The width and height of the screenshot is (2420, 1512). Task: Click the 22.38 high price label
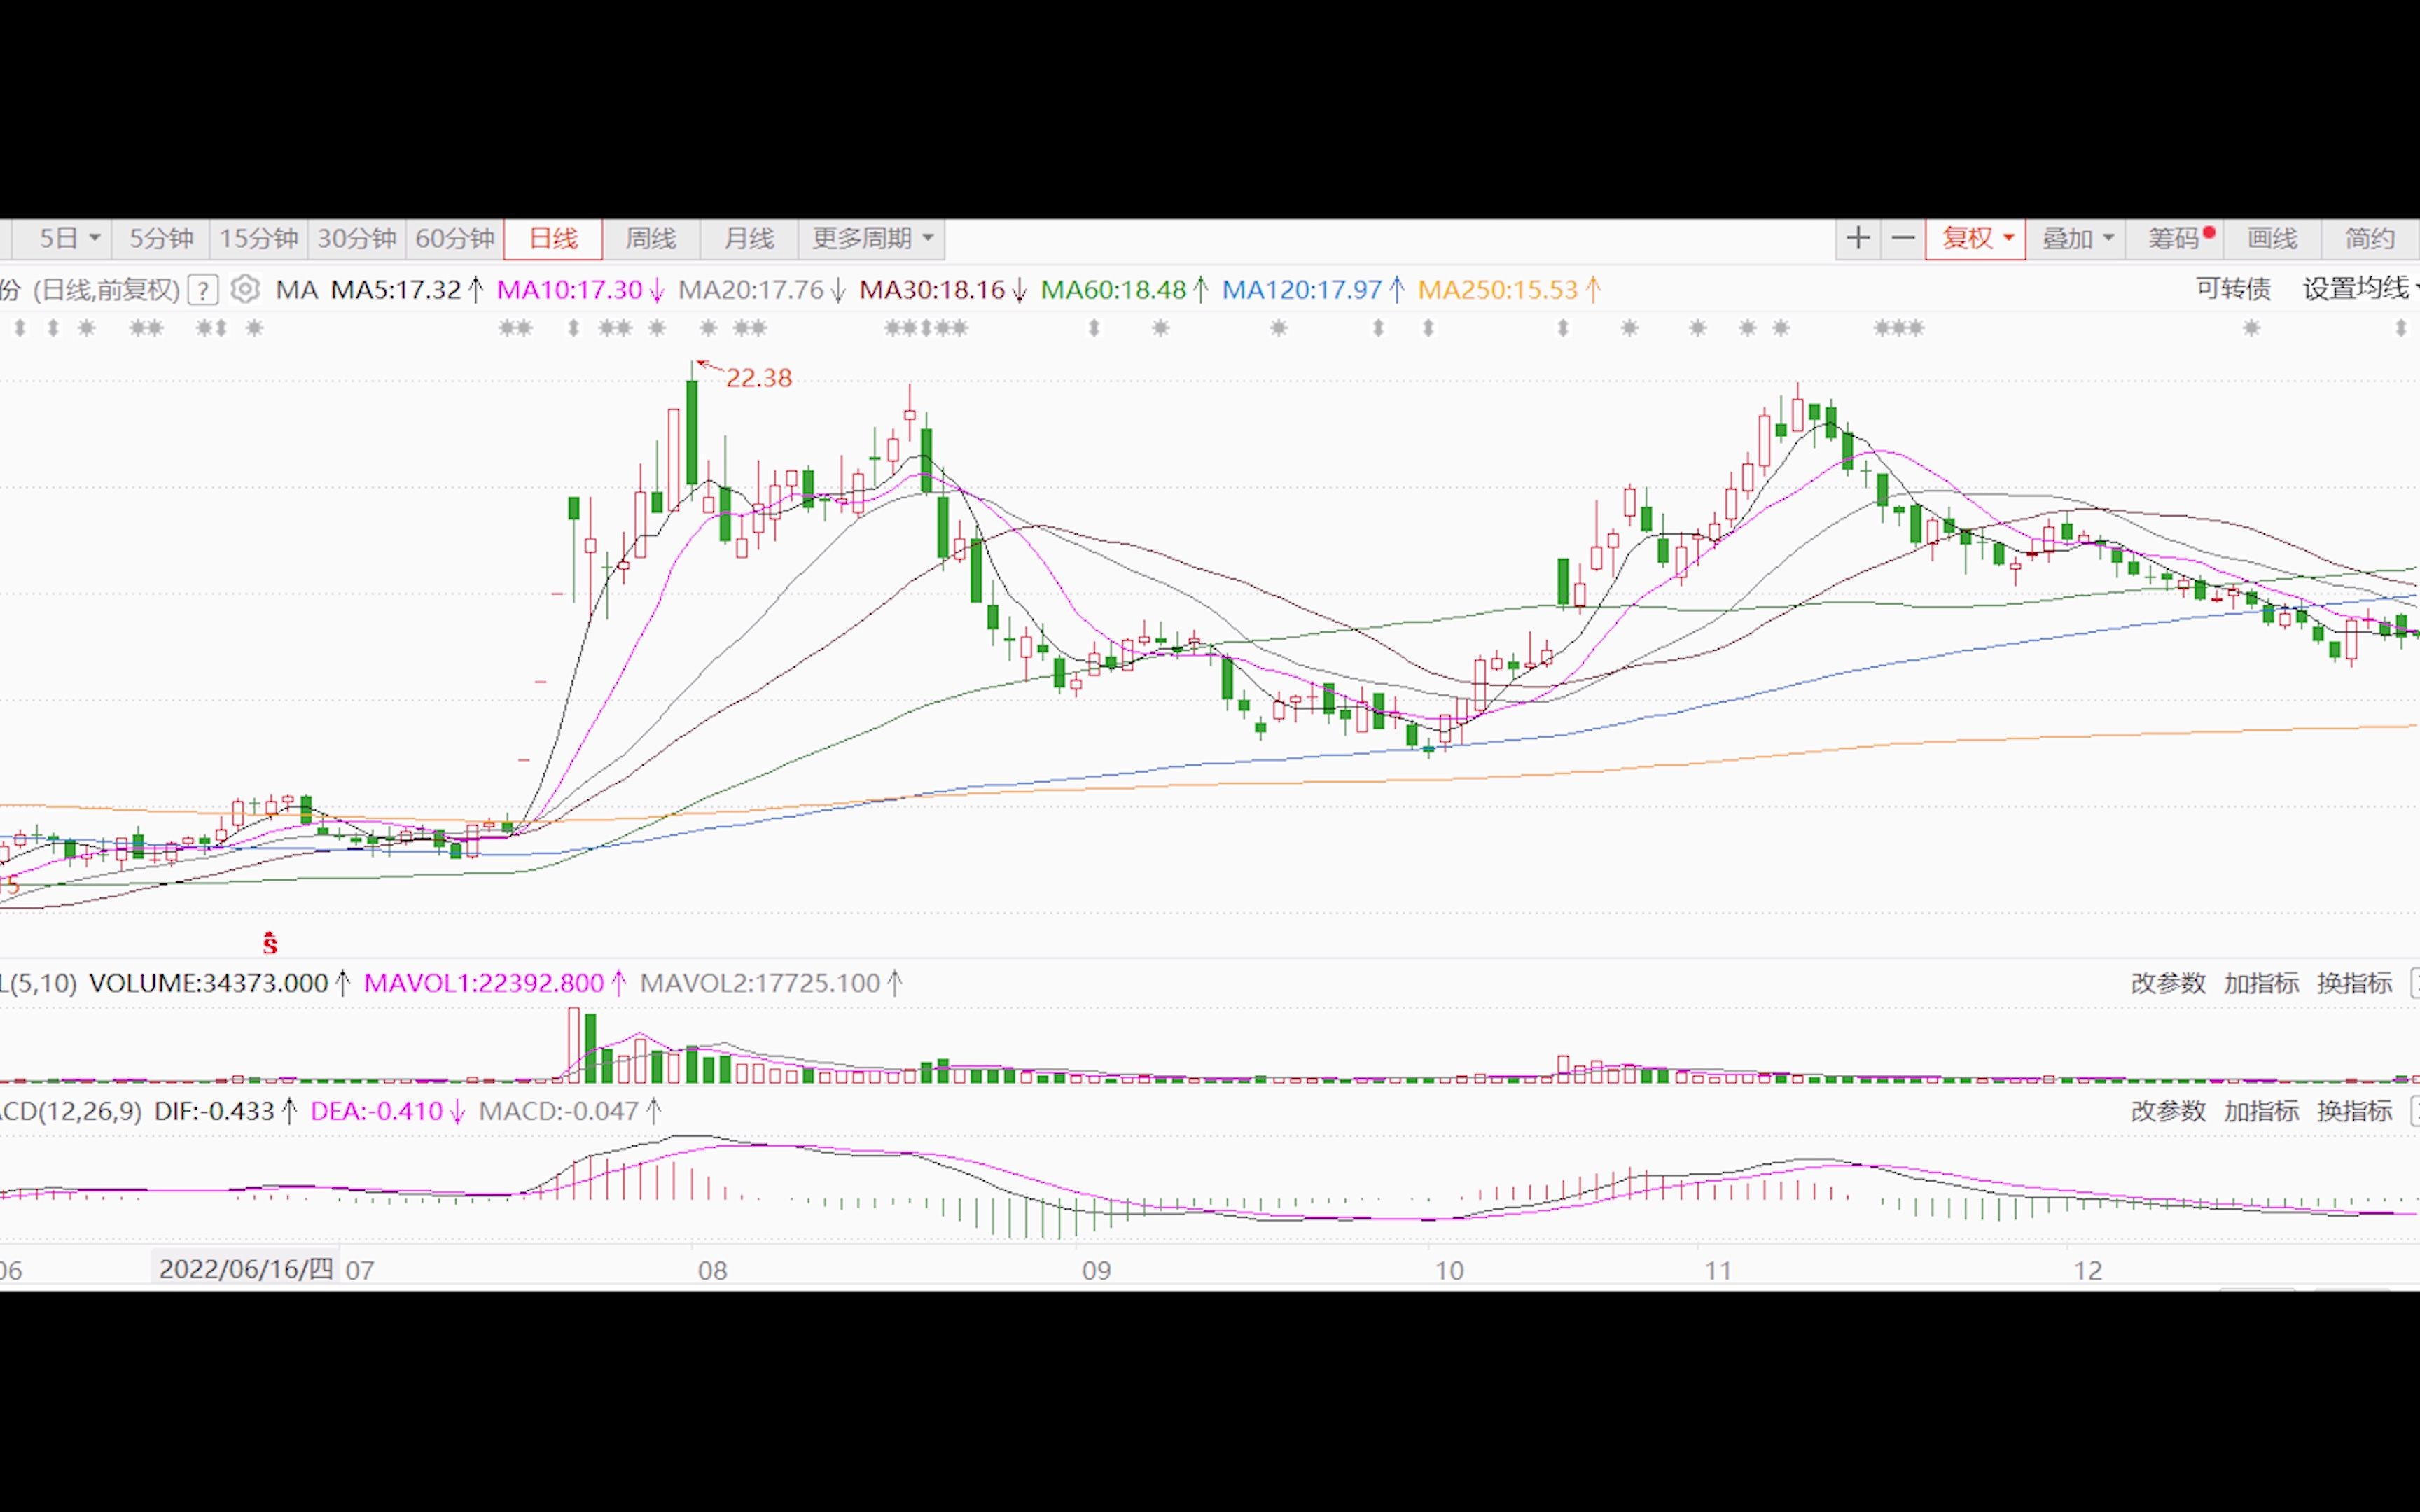[758, 378]
